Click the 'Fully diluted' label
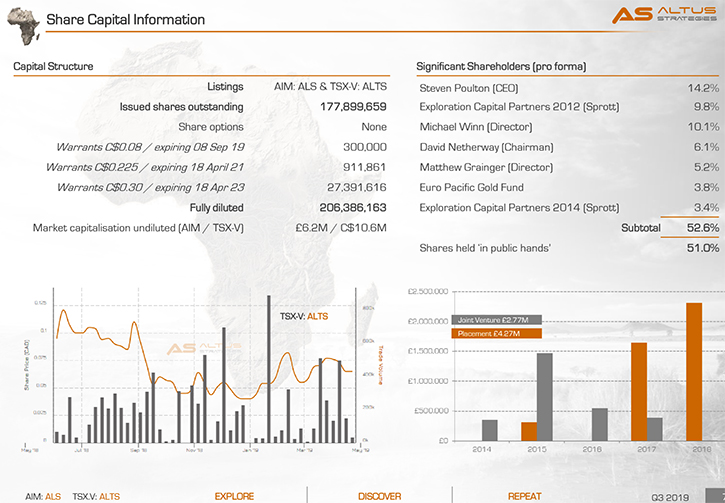Image resolution: width=725 pixels, height=503 pixels. point(216,208)
